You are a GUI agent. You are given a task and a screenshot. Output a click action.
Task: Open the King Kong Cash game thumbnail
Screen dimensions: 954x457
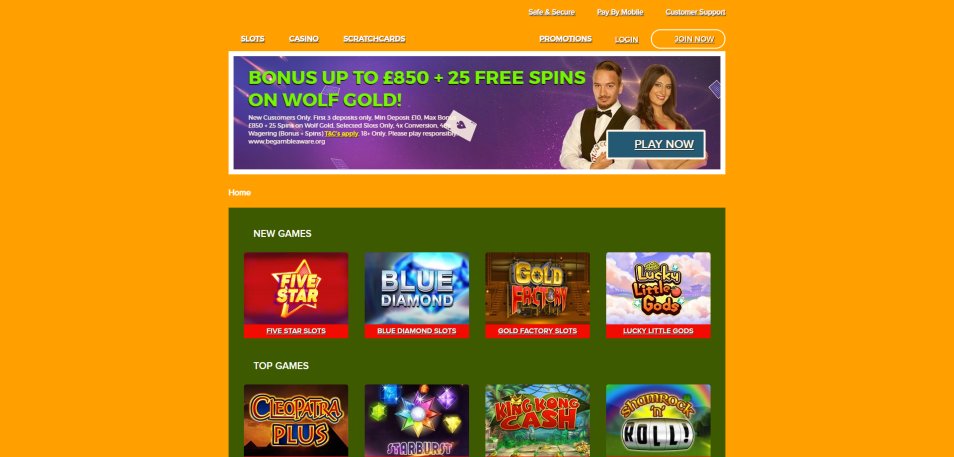(537, 420)
